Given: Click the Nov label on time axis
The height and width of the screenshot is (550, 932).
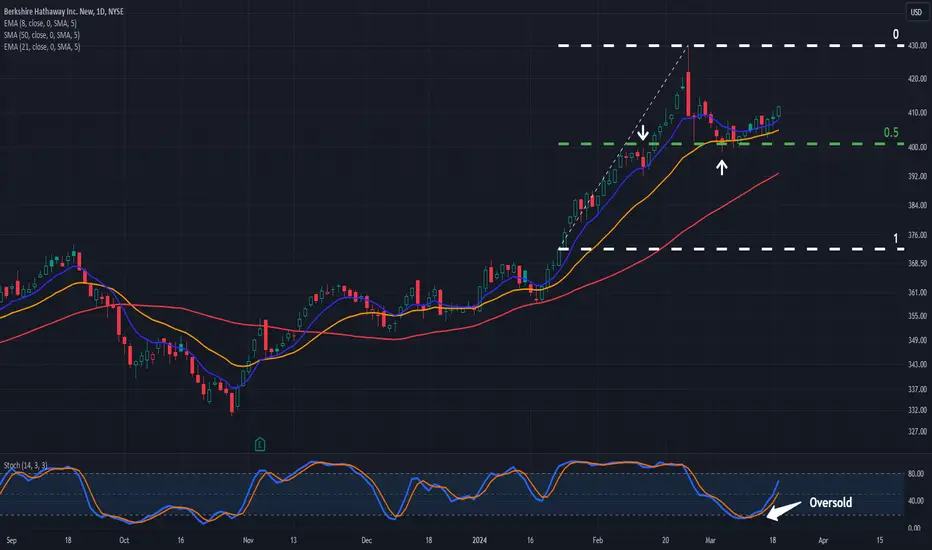Looking at the screenshot, I should click(248, 540).
